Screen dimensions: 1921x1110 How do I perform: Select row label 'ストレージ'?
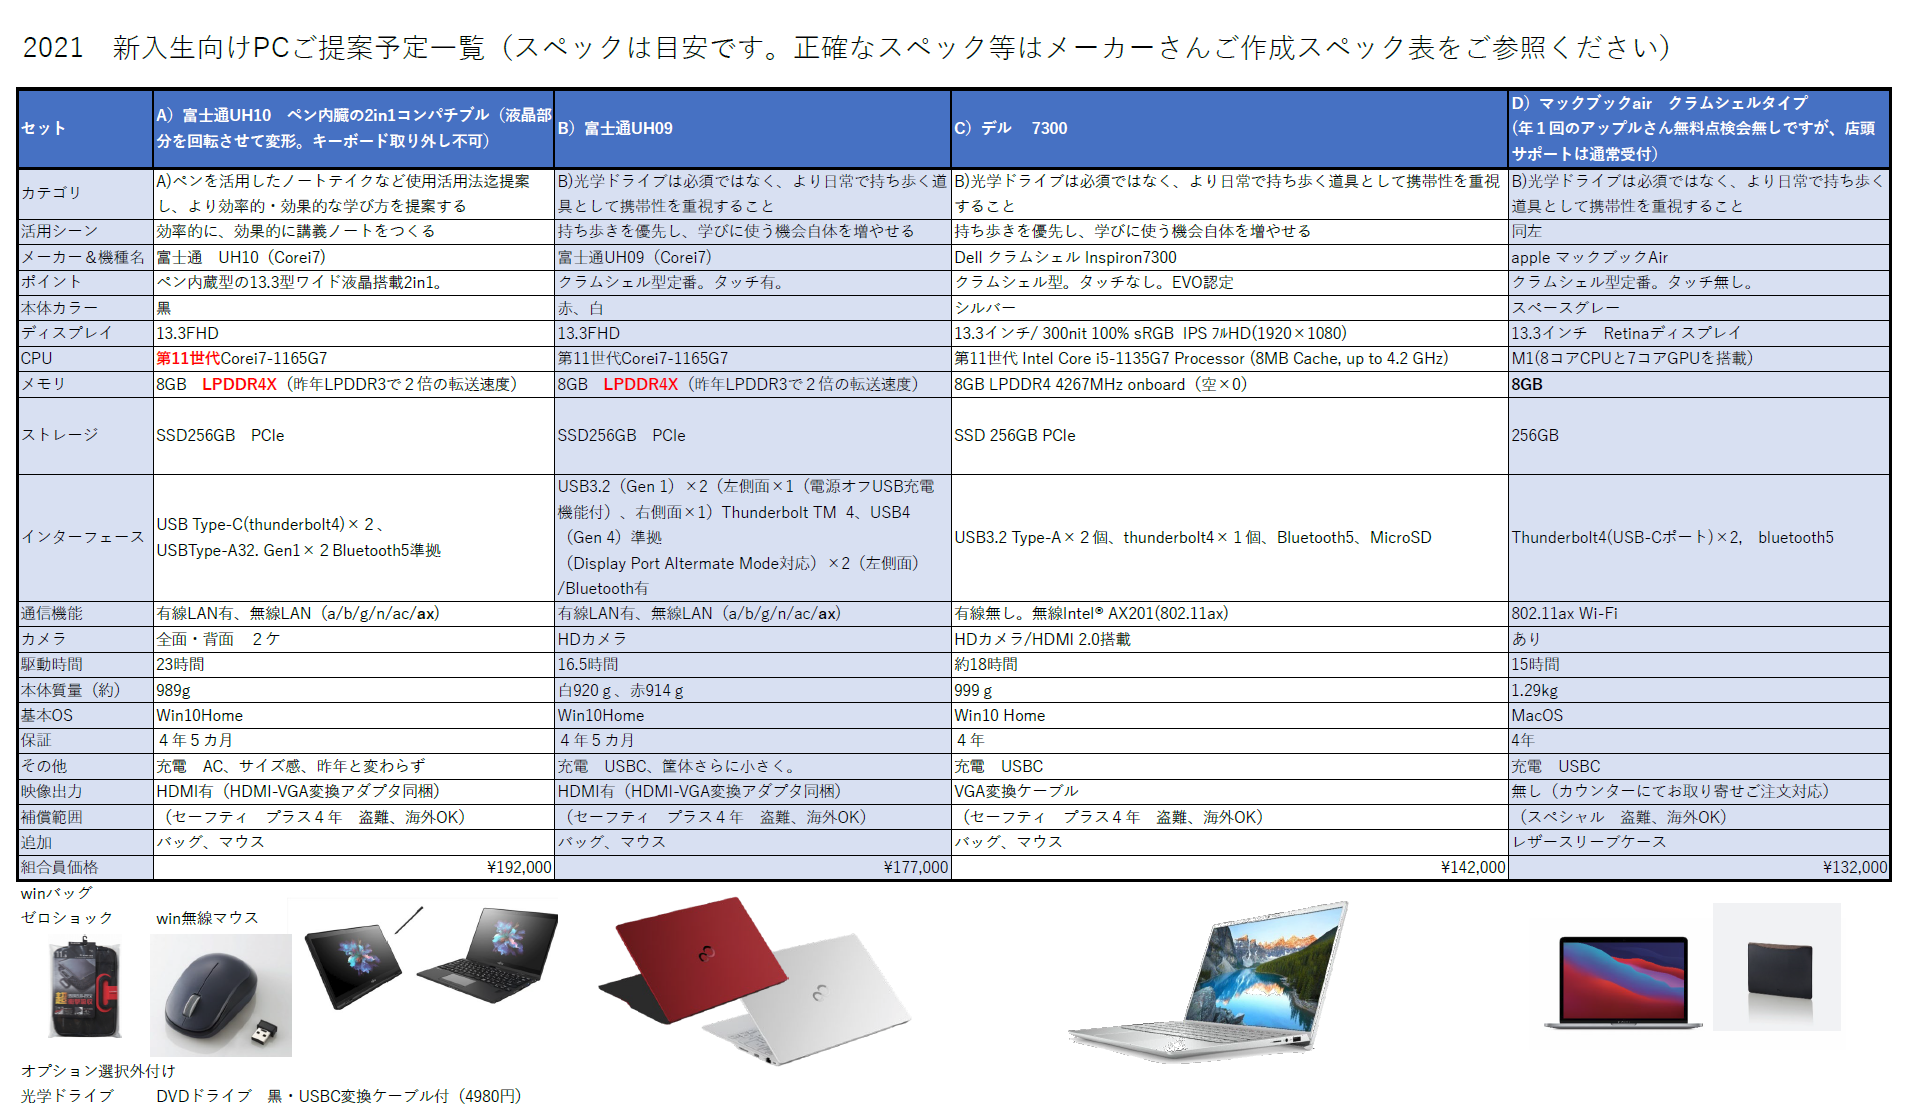pyautogui.click(x=85, y=435)
